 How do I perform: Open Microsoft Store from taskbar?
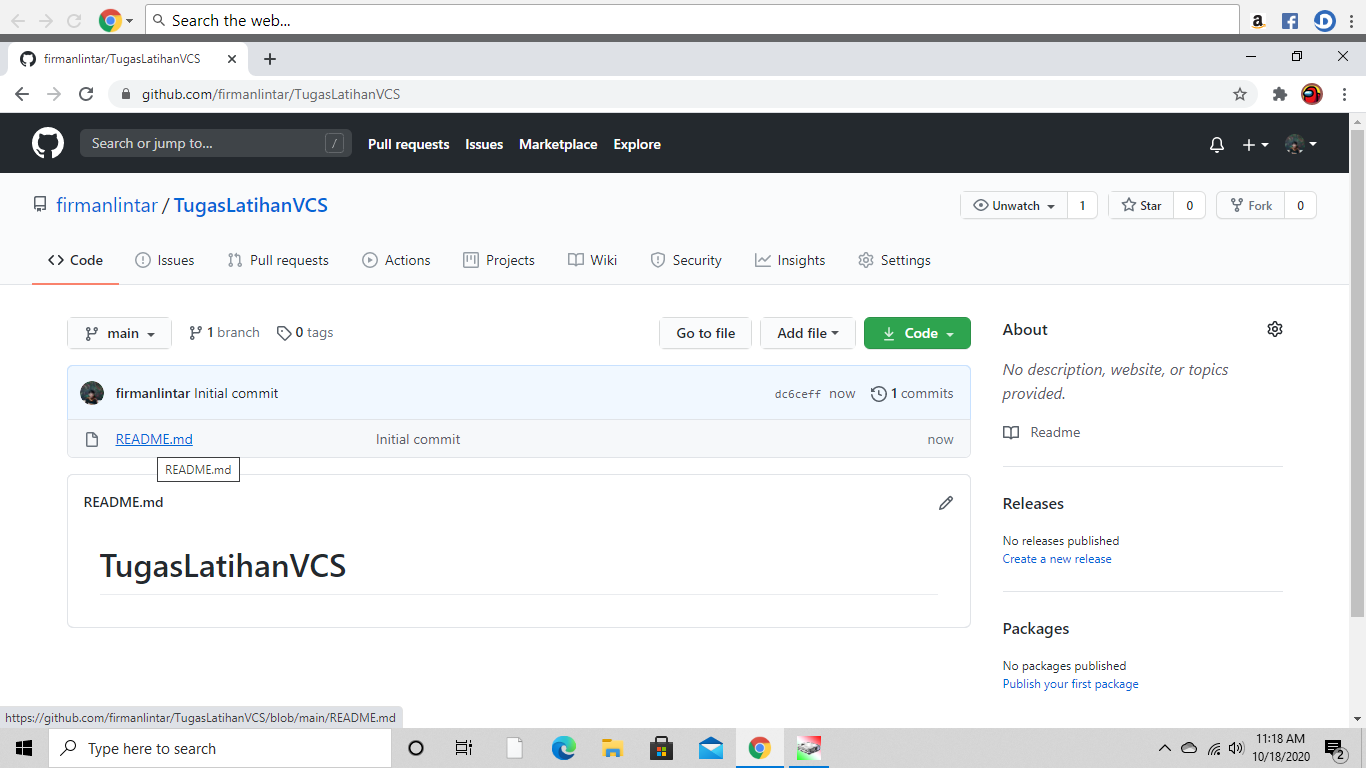pos(661,748)
